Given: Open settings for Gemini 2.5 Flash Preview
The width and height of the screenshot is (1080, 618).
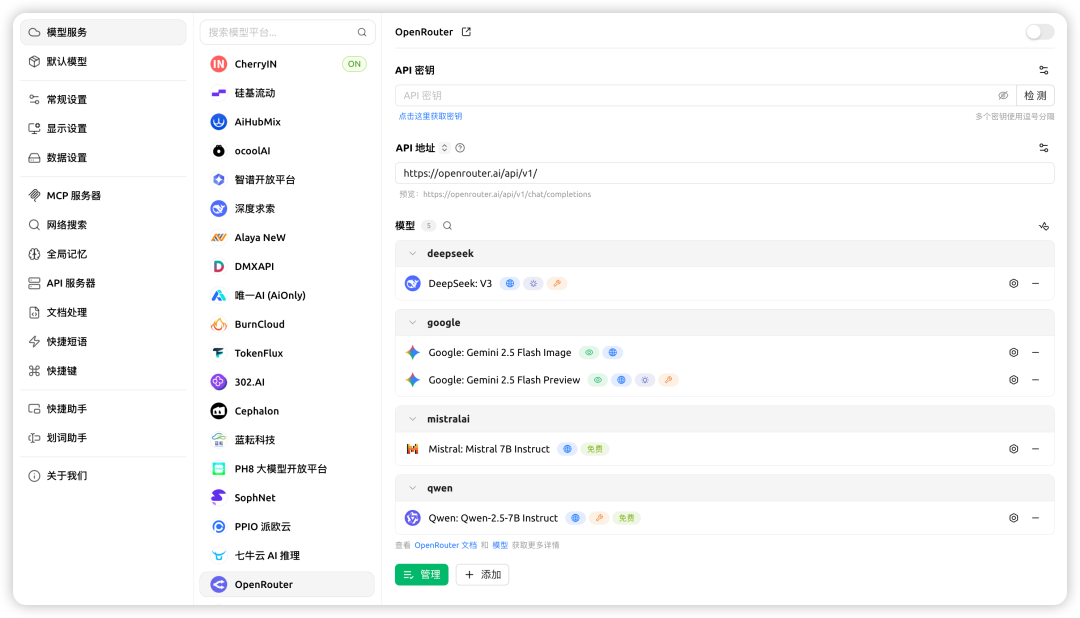Looking at the screenshot, I should point(1013,380).
